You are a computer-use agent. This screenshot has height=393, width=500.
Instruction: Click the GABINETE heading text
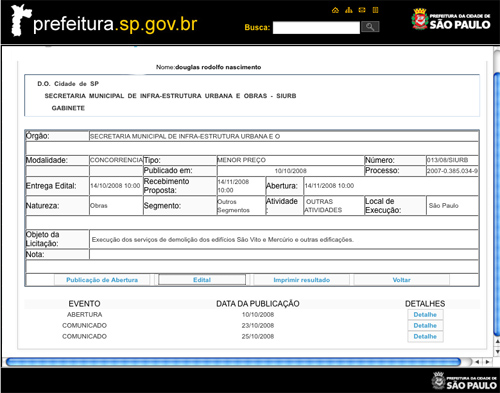pos(68,108)
